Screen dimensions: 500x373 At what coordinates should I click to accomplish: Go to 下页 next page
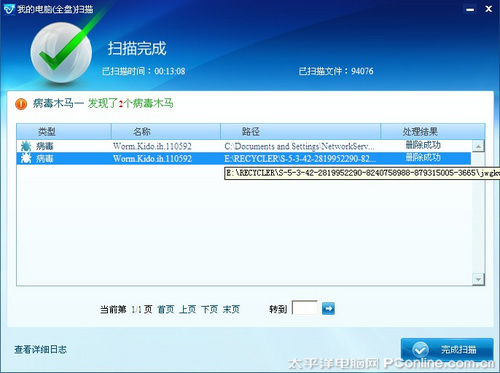coord(210,309)
